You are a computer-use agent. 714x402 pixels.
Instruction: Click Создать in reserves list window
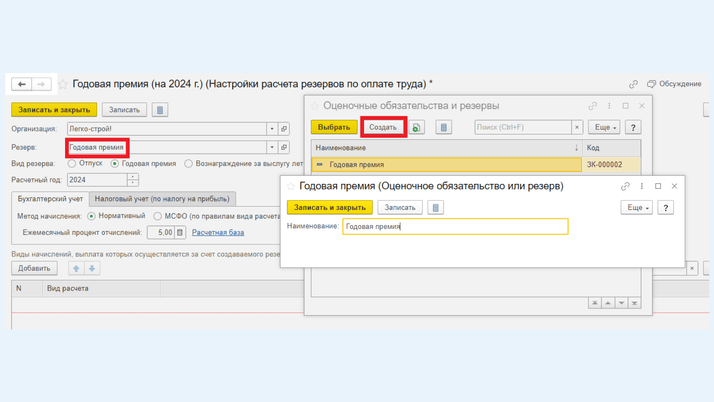(382, 127)
